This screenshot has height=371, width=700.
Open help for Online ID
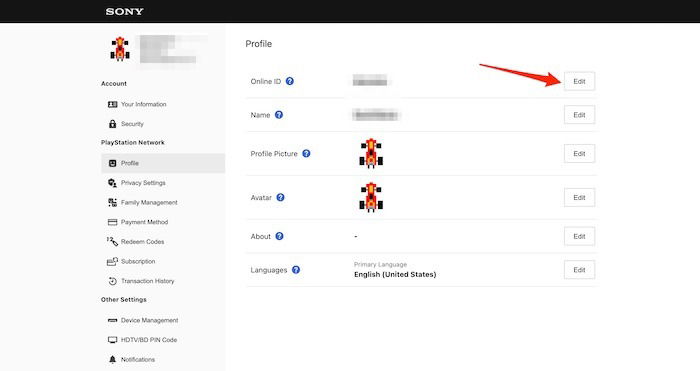point(290,81)
